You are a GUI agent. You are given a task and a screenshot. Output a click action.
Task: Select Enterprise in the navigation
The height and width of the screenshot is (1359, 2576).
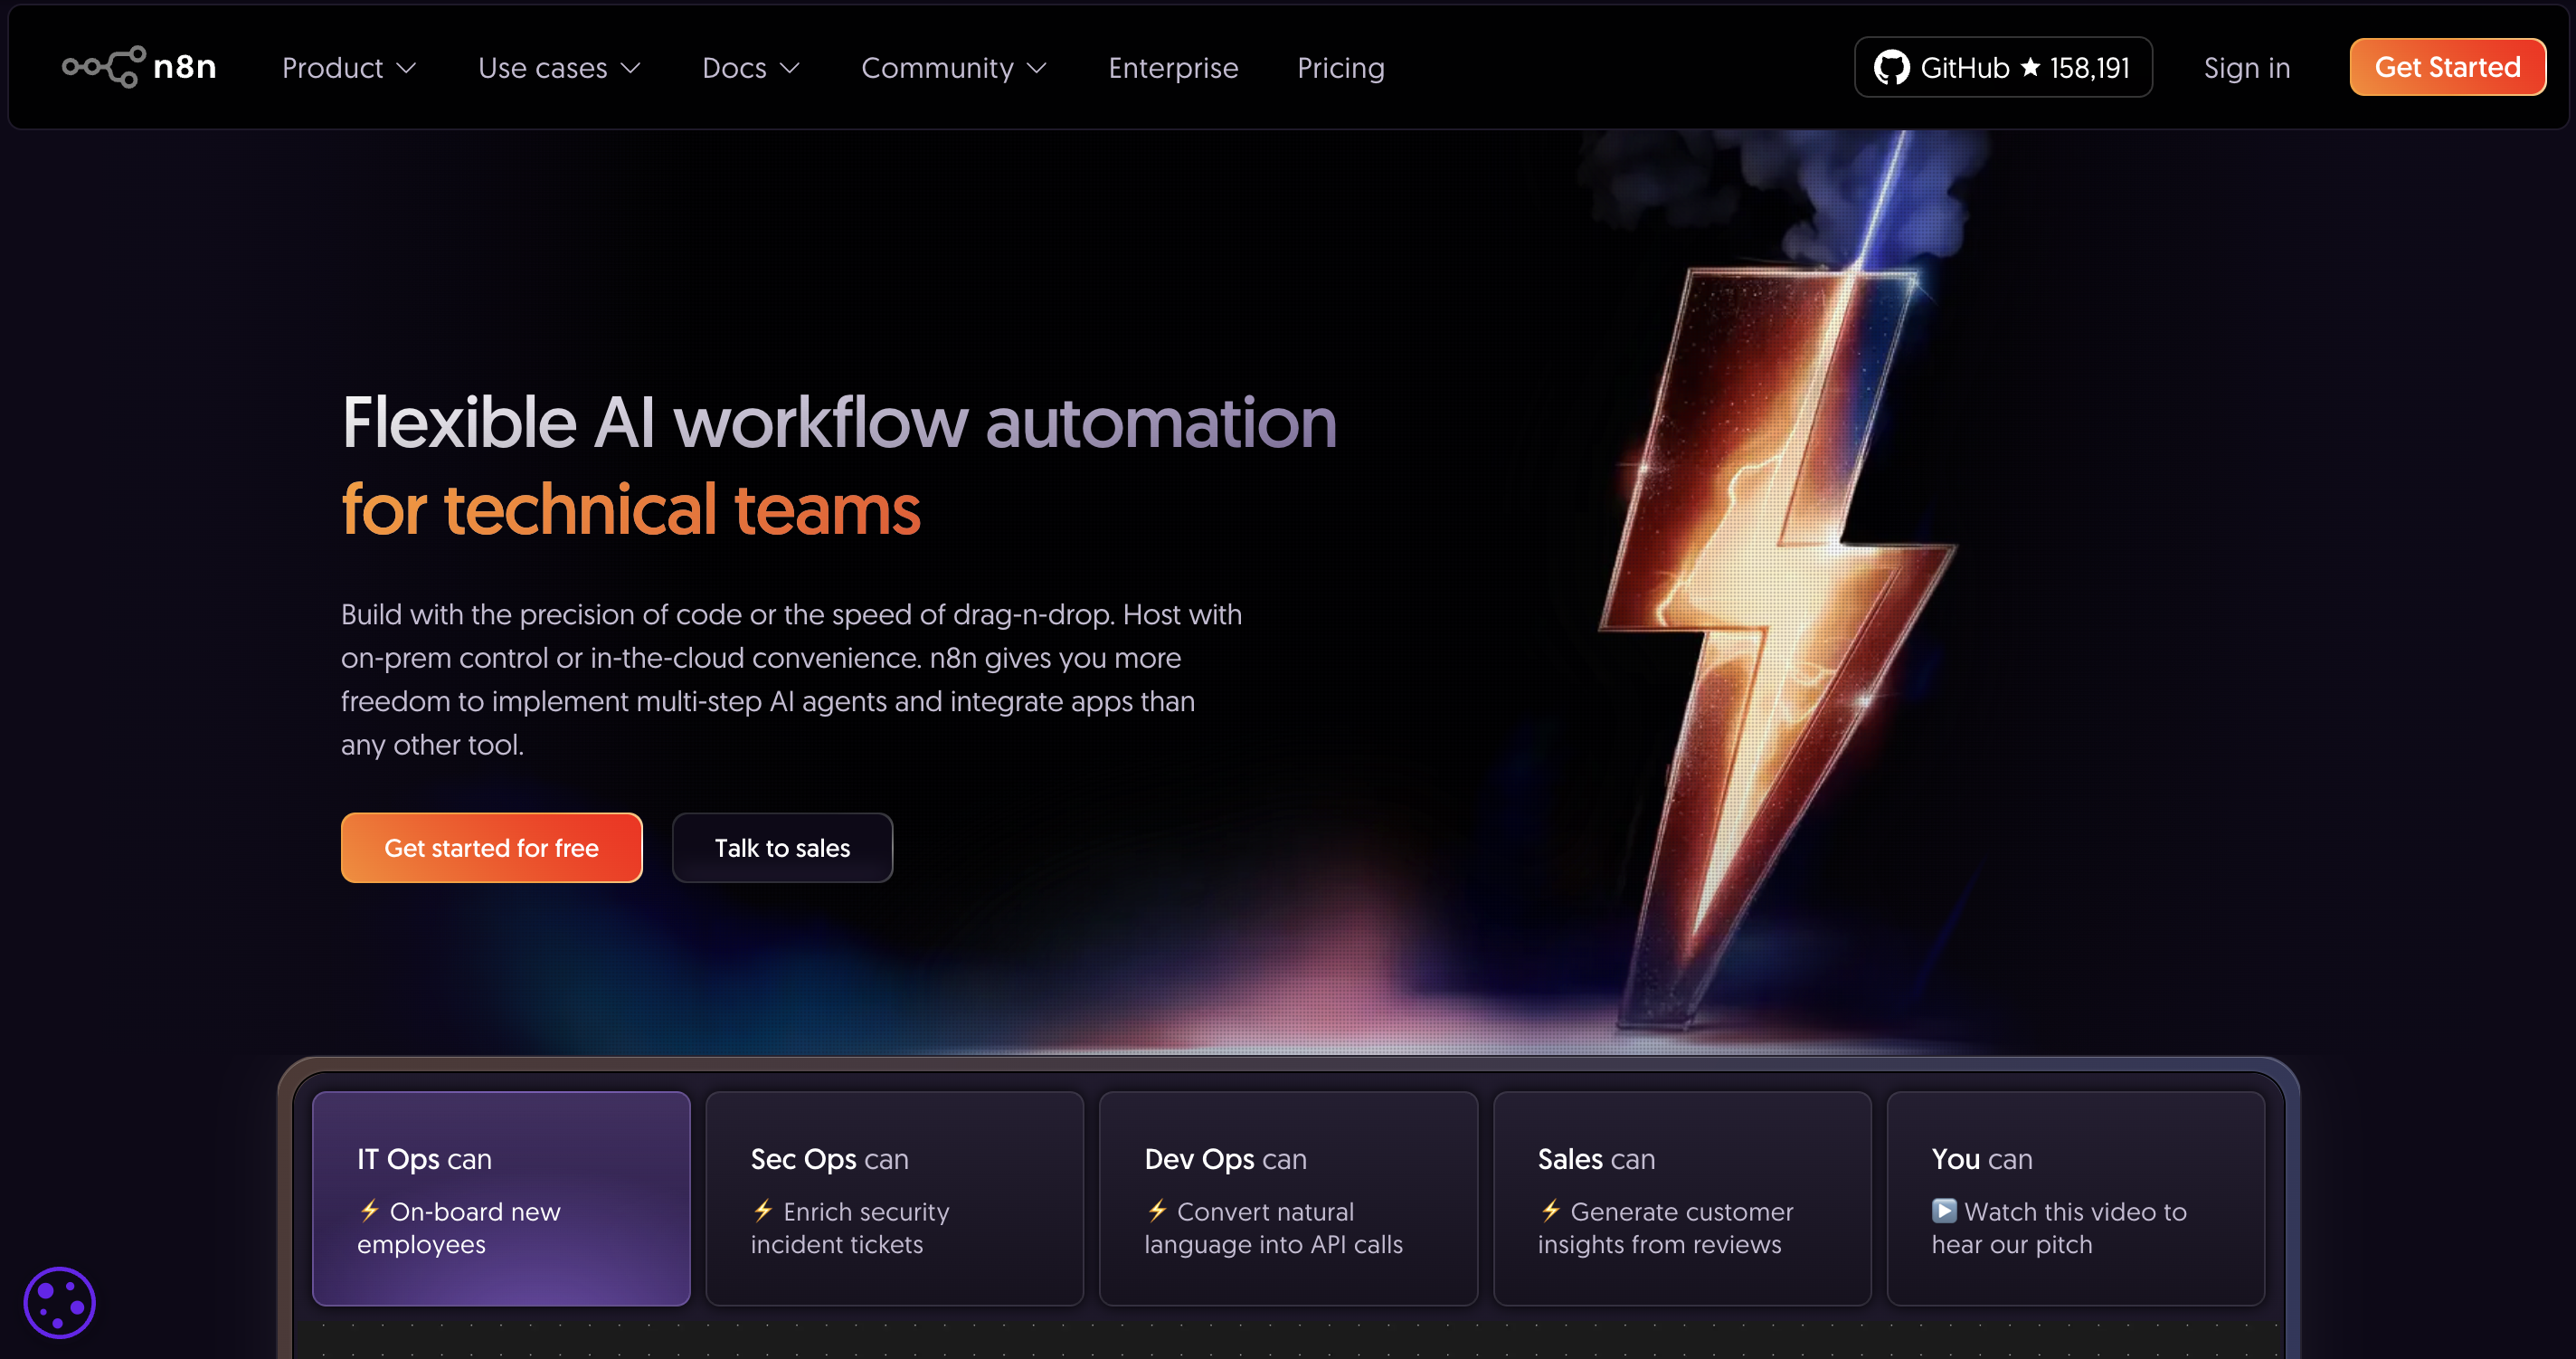[x=1173, y=67]
